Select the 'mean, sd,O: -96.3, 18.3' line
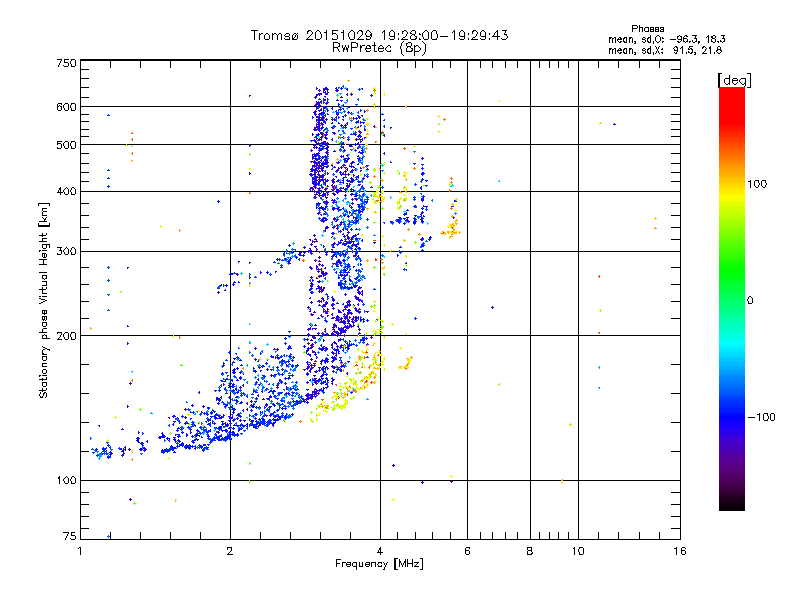This screenshot has width=800, height=600. (666, 39)
